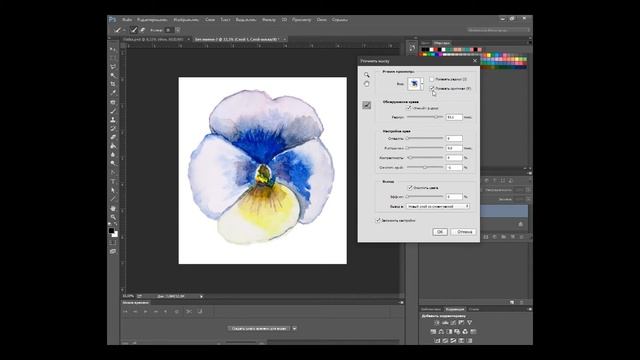Toggle the Remember Settings checkbox

point(378,220)
